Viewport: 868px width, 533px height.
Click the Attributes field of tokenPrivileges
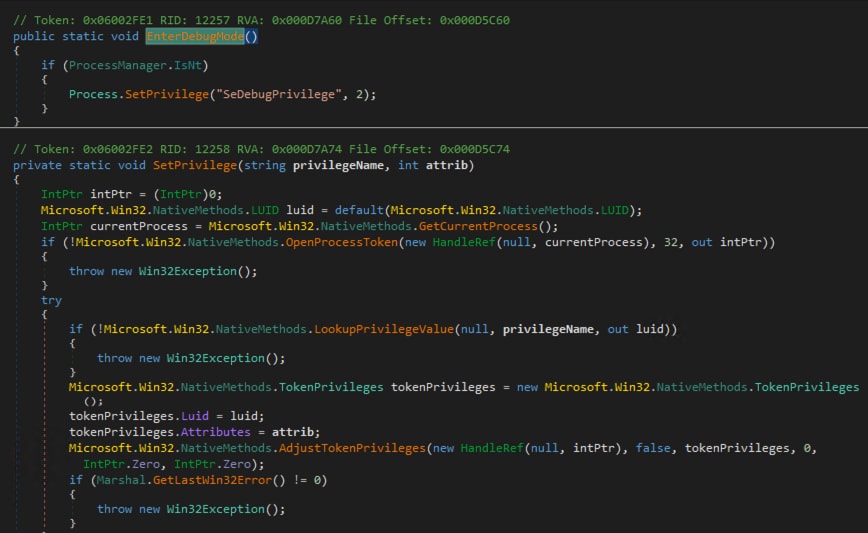point(215,432)
